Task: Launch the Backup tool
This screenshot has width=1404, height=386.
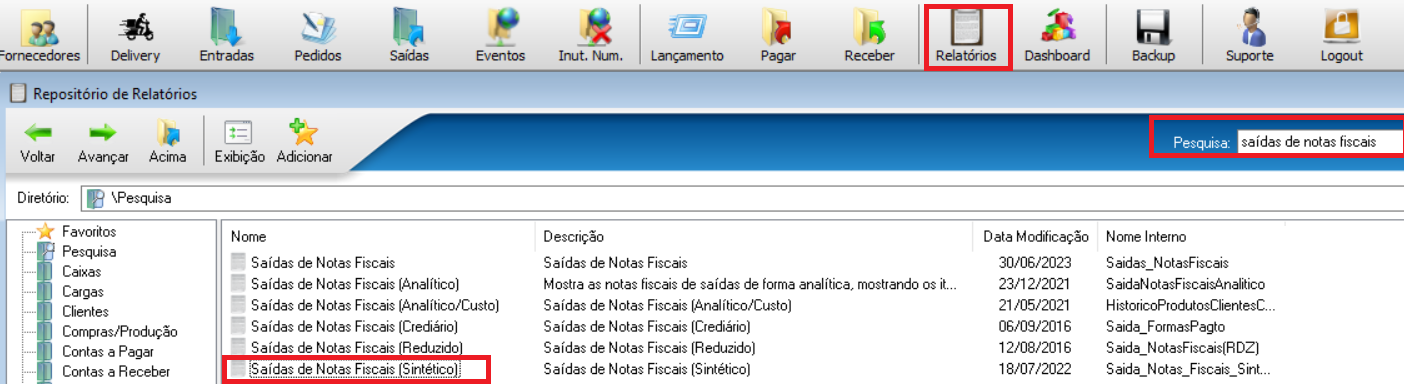Action: (x=1153, y=36)
